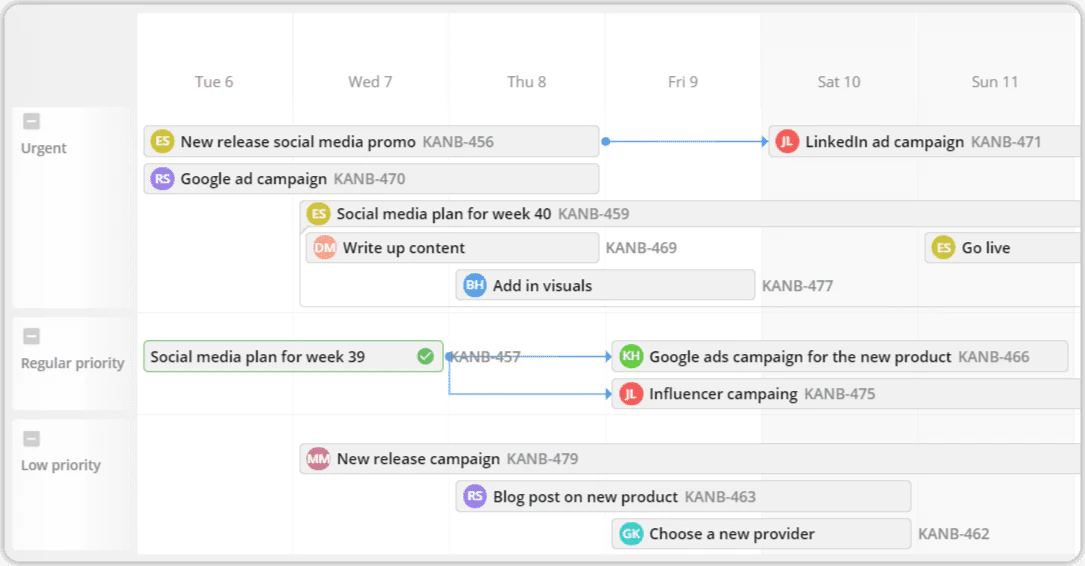
Task: Collapse the Urgent swimlane
Action: [x=31, y=122]
